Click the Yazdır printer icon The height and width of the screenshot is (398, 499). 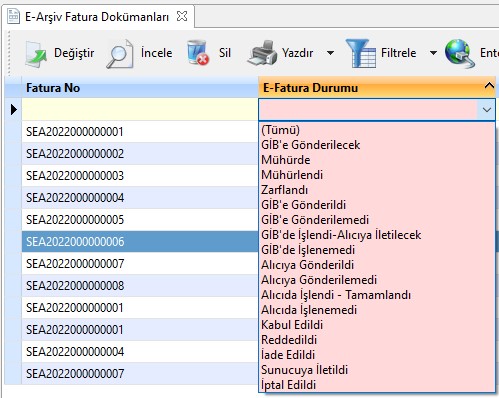pyautogui.click(x=262, y=53)
